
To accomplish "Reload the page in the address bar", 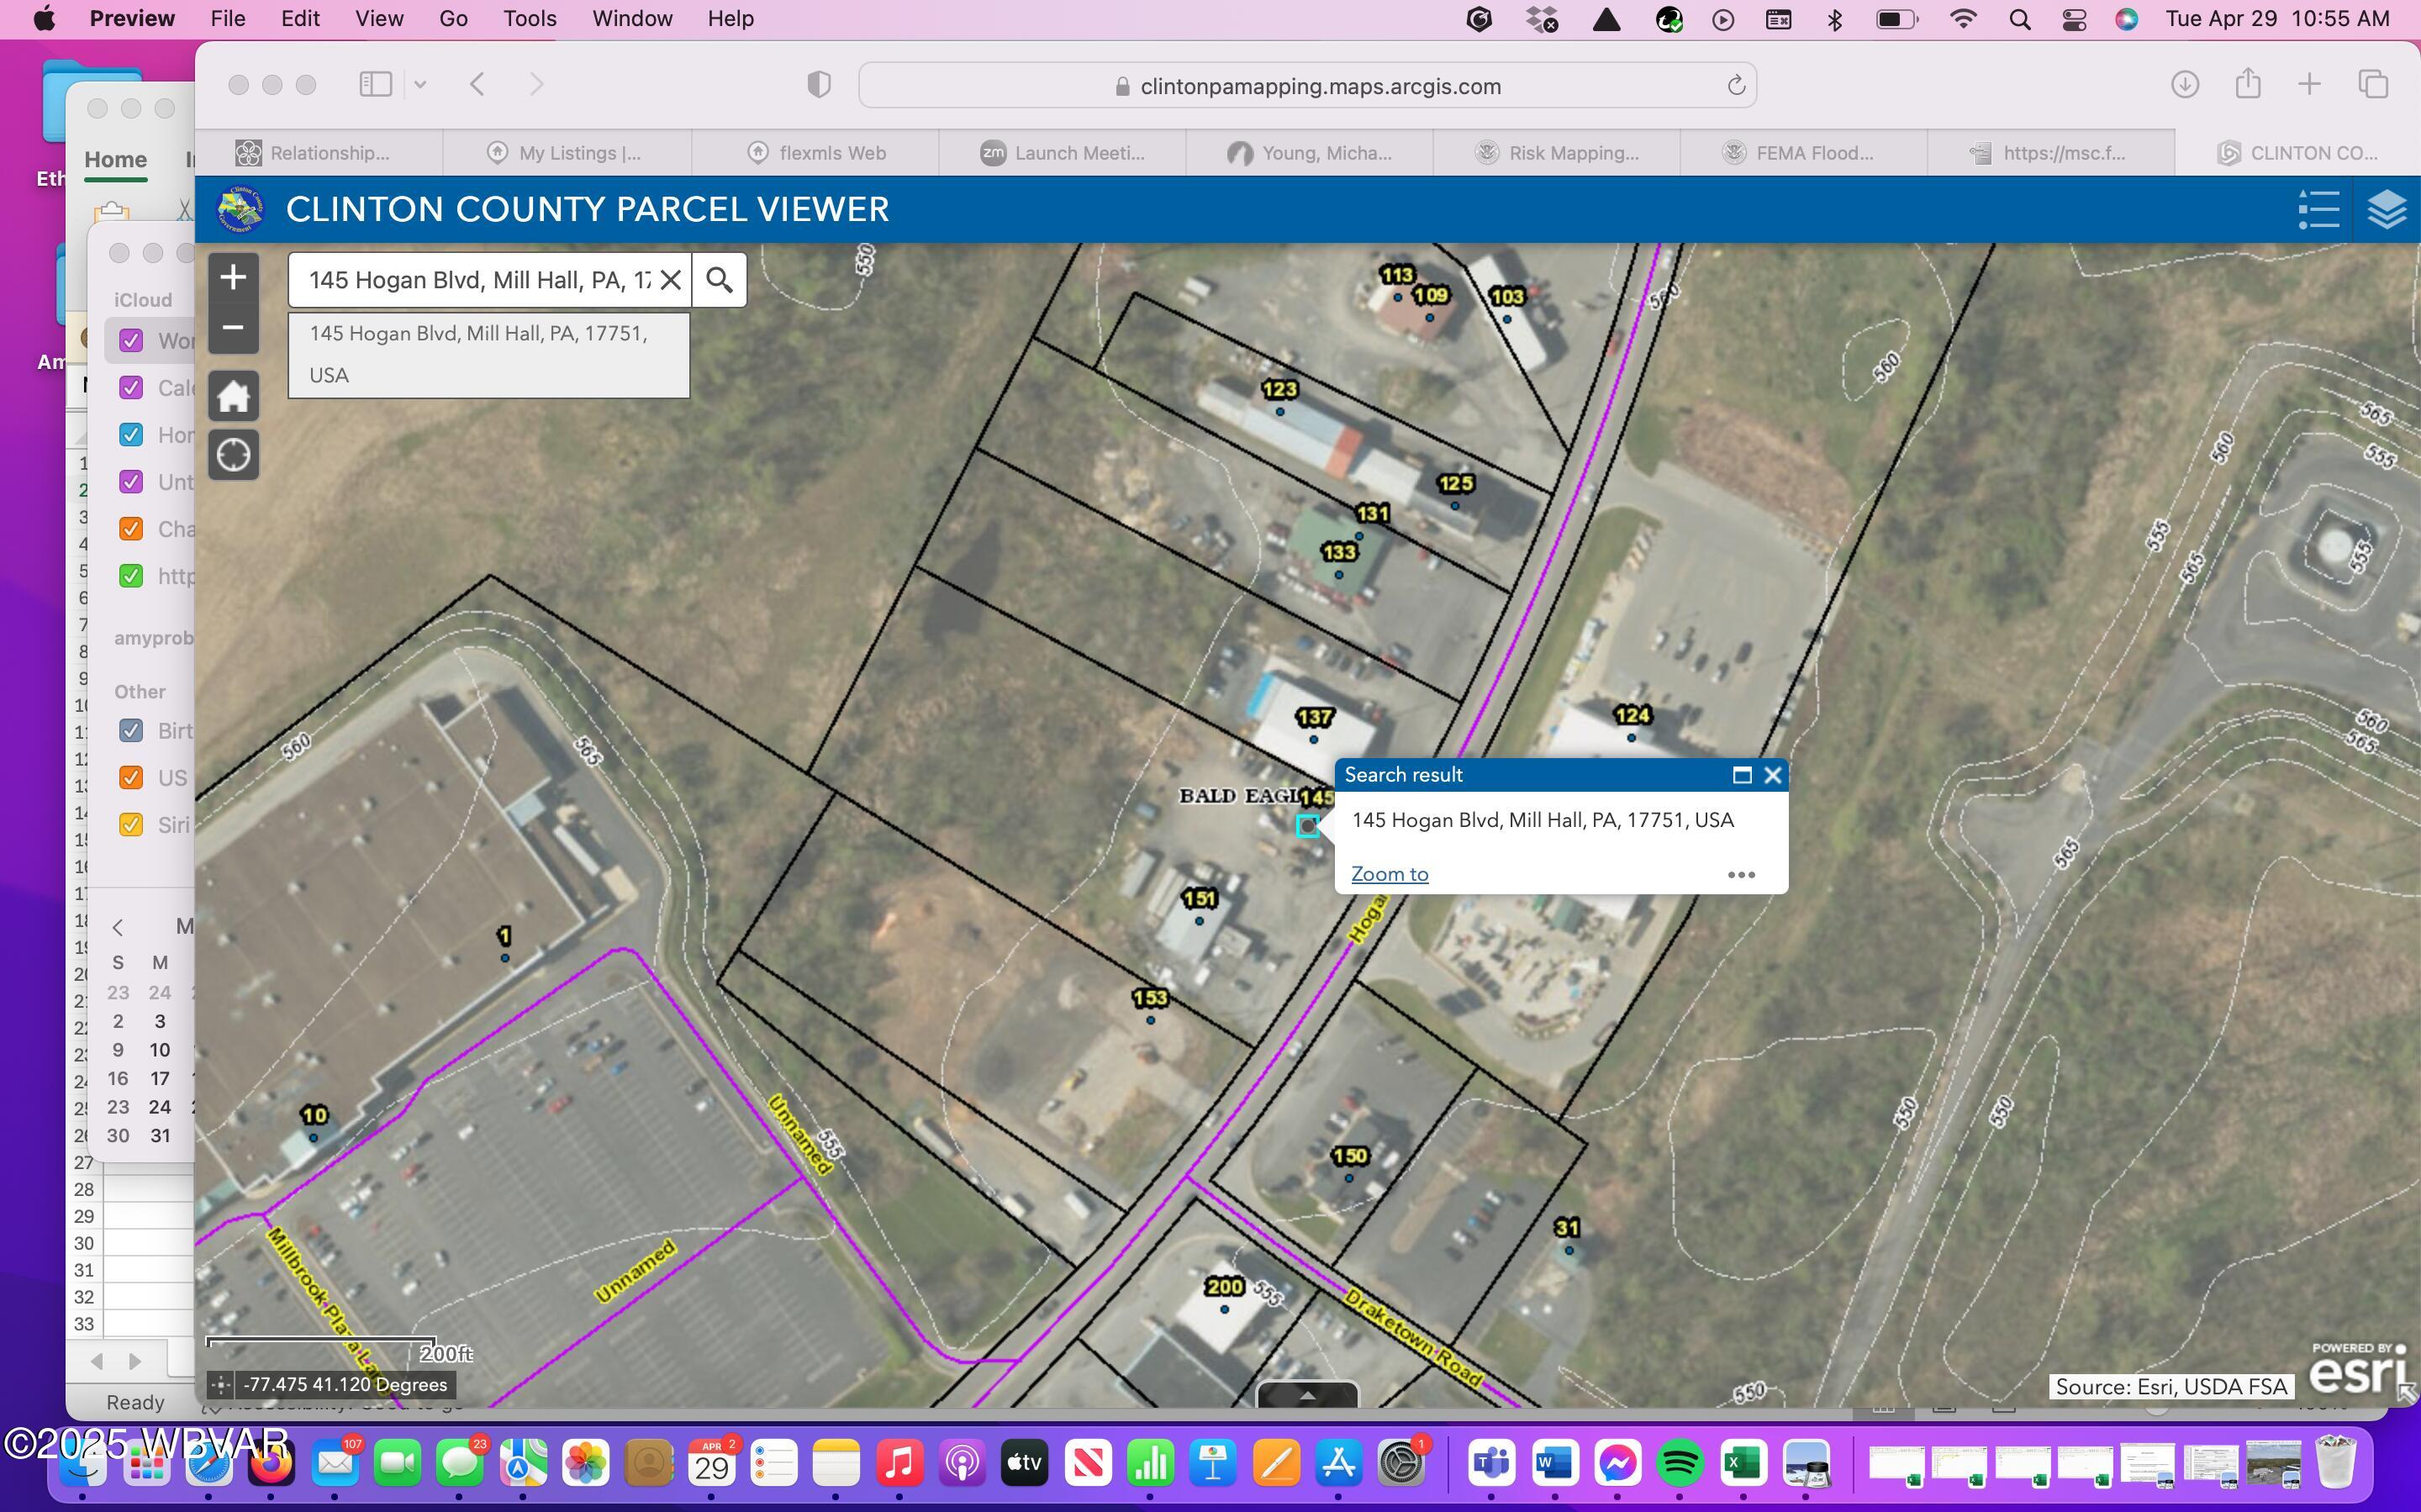I will coord(1736,86).
